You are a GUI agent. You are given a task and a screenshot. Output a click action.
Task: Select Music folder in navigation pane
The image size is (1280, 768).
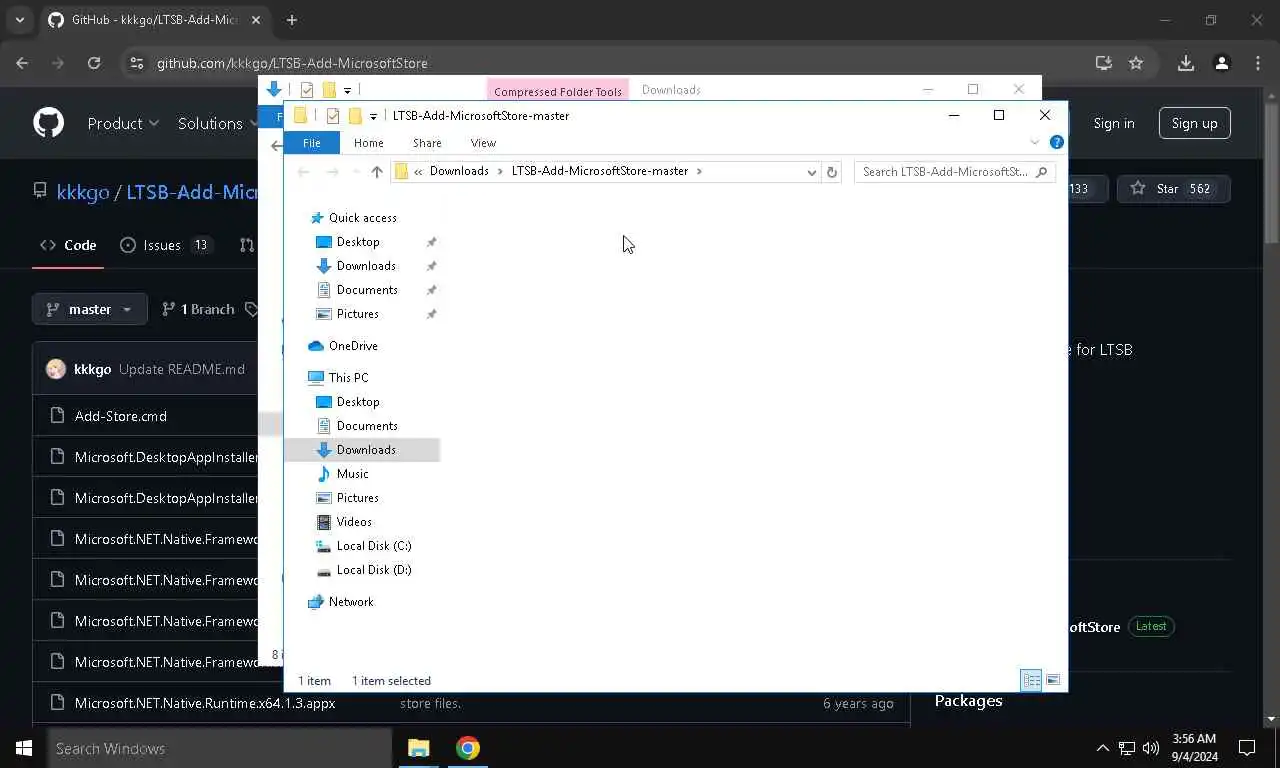tap(352, 474)
